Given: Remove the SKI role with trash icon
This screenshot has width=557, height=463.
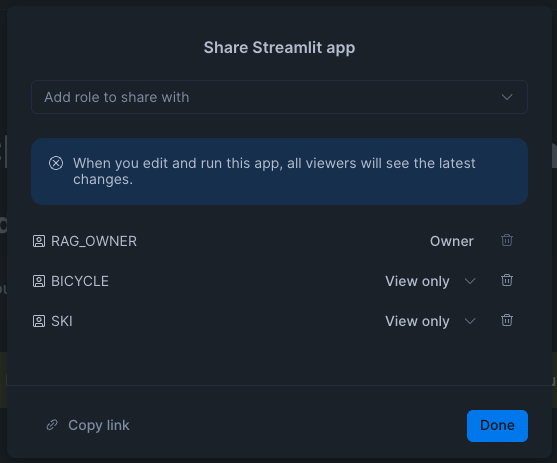Looking at the screenshot, I should pos(507,321).
